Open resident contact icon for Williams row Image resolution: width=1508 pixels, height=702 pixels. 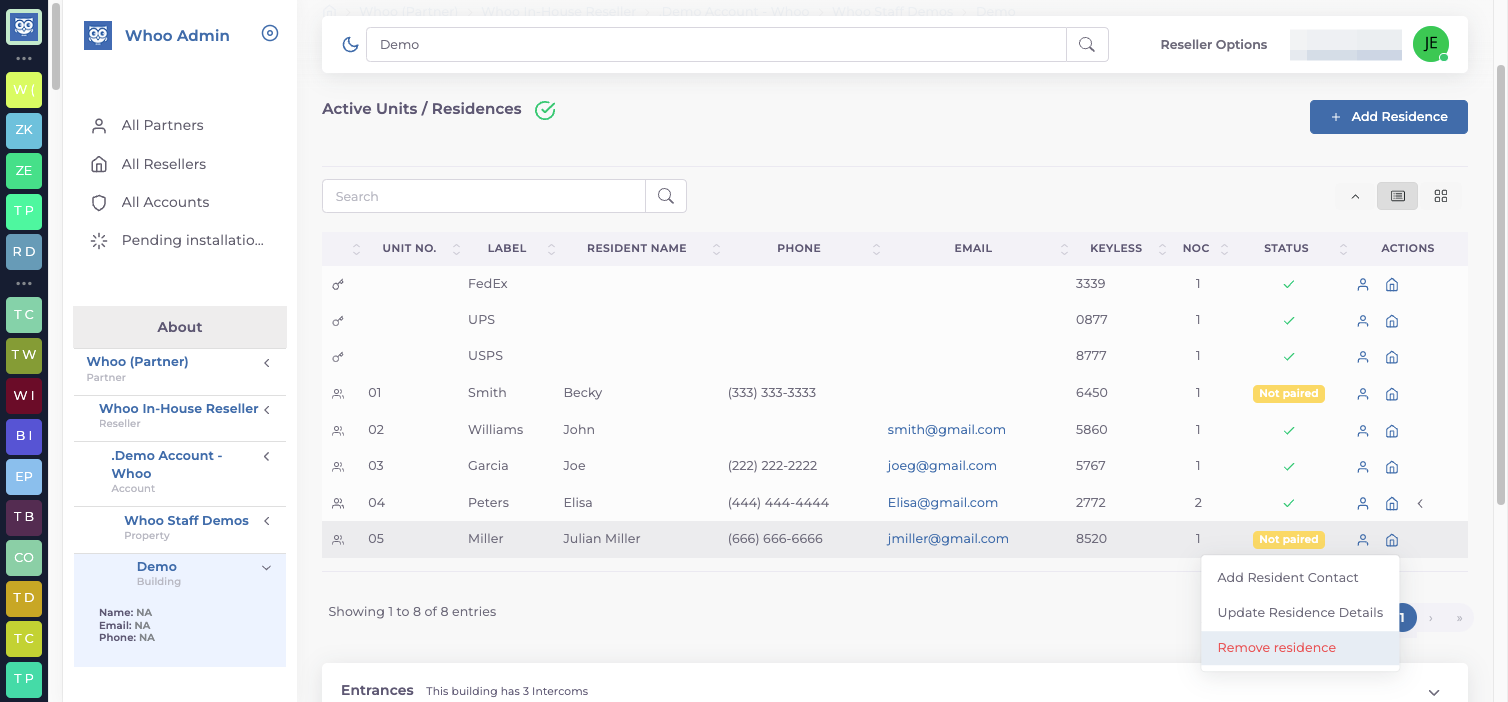click(x=1362, y=431)
